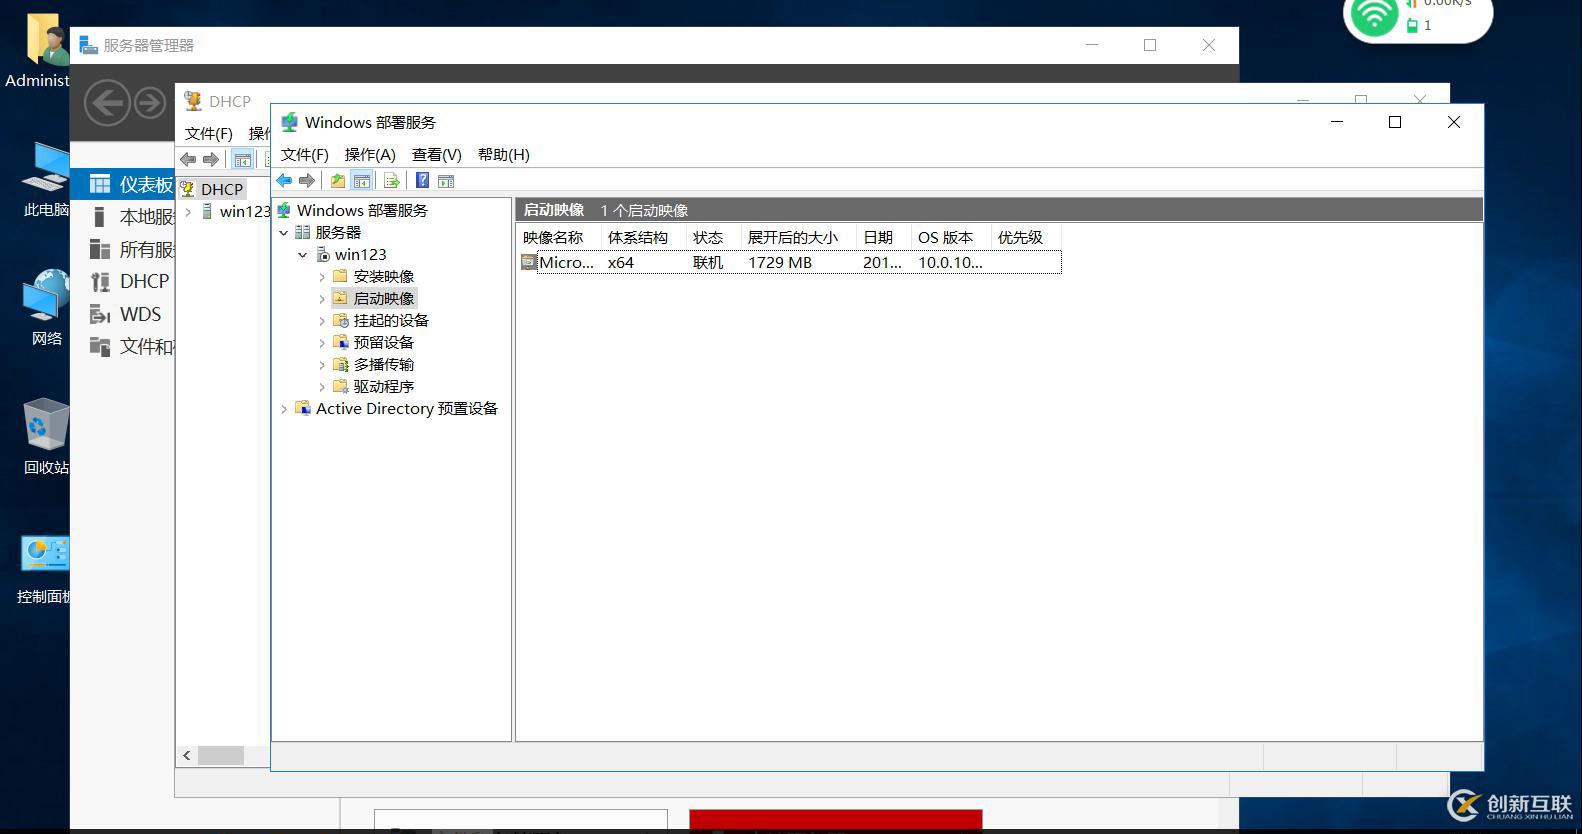1582x834 pixels.
Task: Expand the 驱动程序 node
Action: [x=322, y=387]
